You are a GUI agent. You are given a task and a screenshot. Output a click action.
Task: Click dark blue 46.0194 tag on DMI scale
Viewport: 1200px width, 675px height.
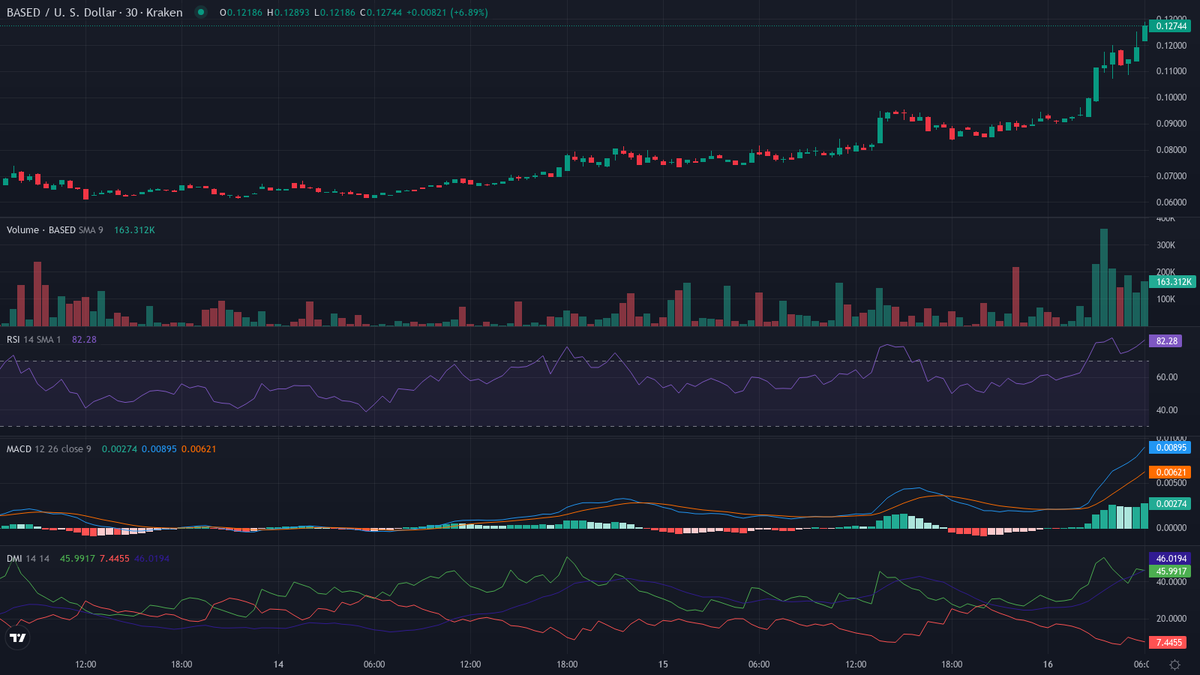coord(1171,558)
